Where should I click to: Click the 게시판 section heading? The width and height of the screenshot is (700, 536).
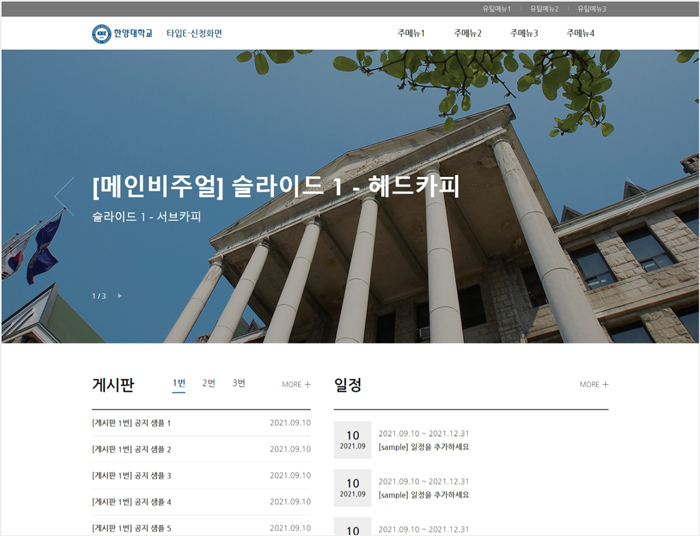[x=113, y=384]
